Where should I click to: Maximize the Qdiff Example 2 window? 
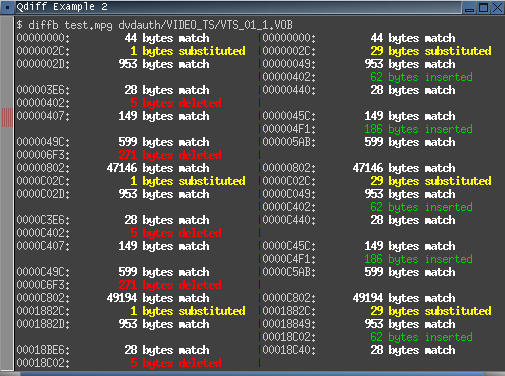click(x=483, y=7)
